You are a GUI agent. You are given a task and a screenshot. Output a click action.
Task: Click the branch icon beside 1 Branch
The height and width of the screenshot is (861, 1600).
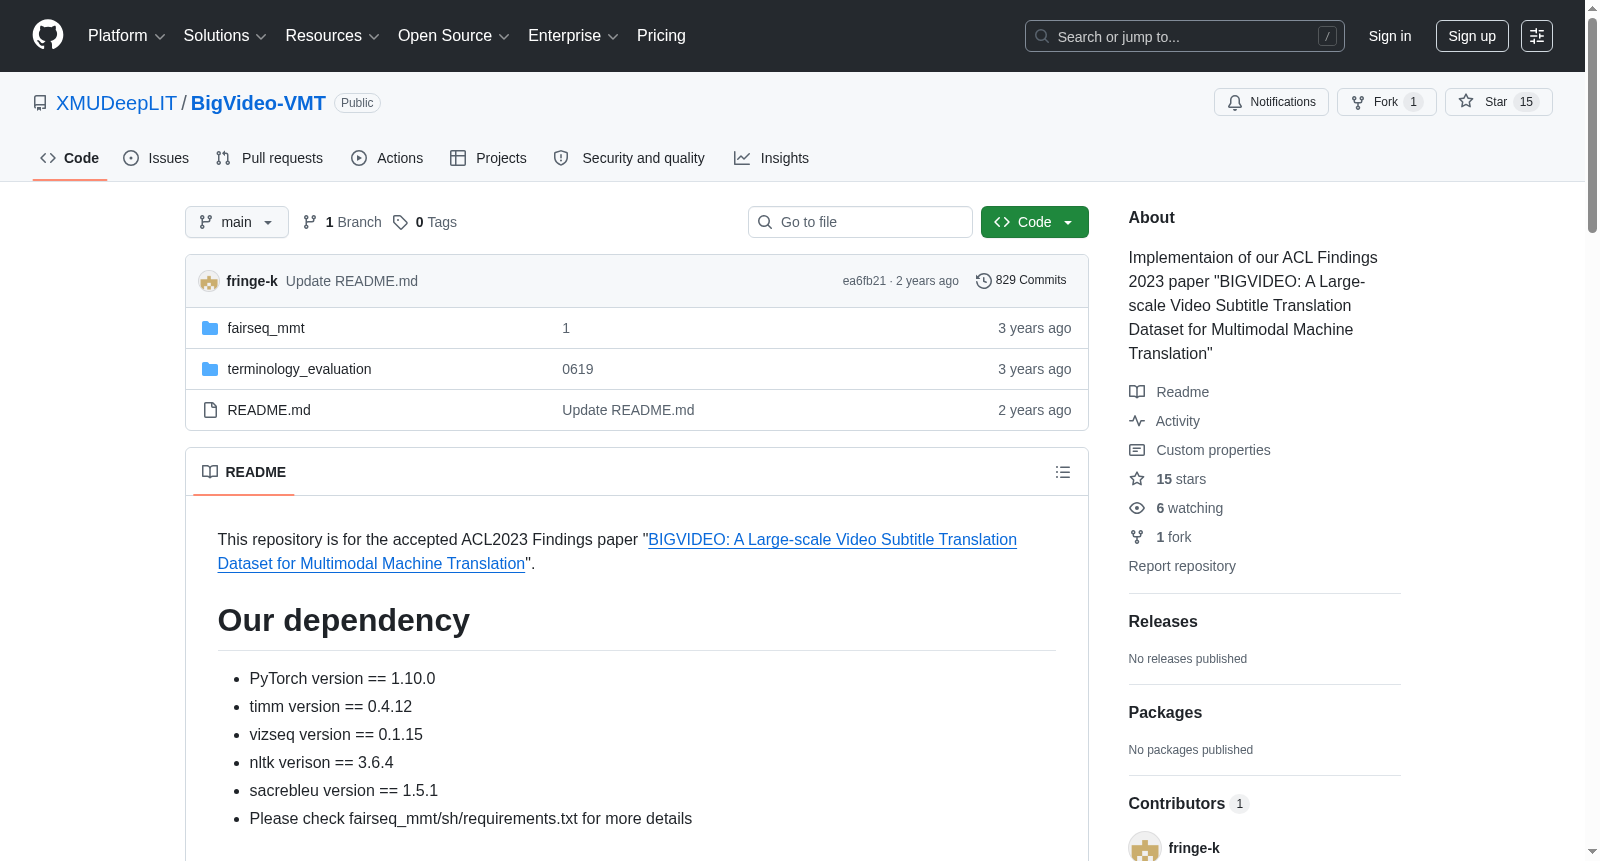point(310,222)
